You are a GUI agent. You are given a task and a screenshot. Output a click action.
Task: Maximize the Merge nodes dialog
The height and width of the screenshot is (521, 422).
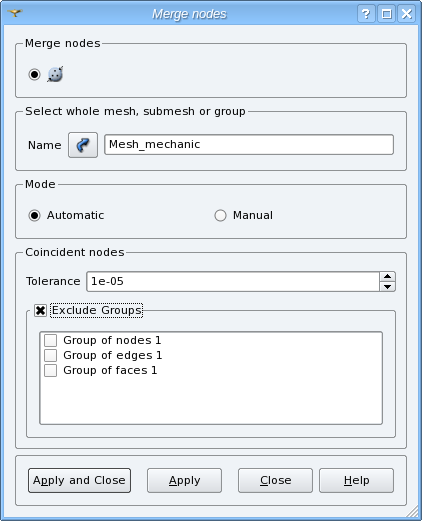point(386,14)
